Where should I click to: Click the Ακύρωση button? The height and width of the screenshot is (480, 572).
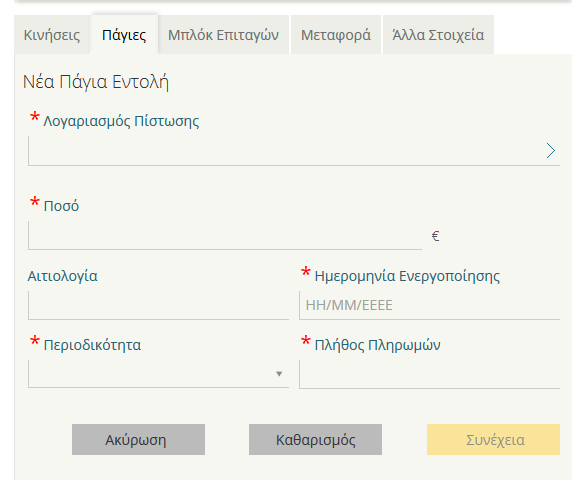coord(138,440)
